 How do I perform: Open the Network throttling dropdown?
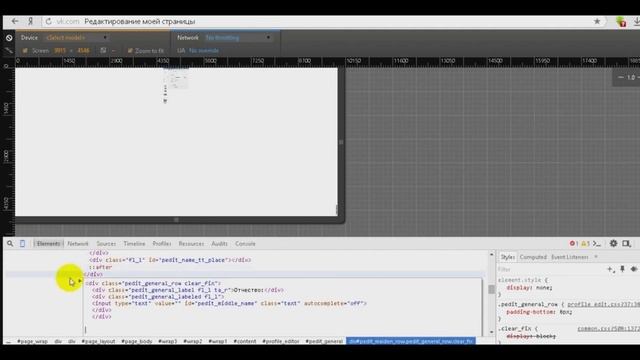coord(238,38)
